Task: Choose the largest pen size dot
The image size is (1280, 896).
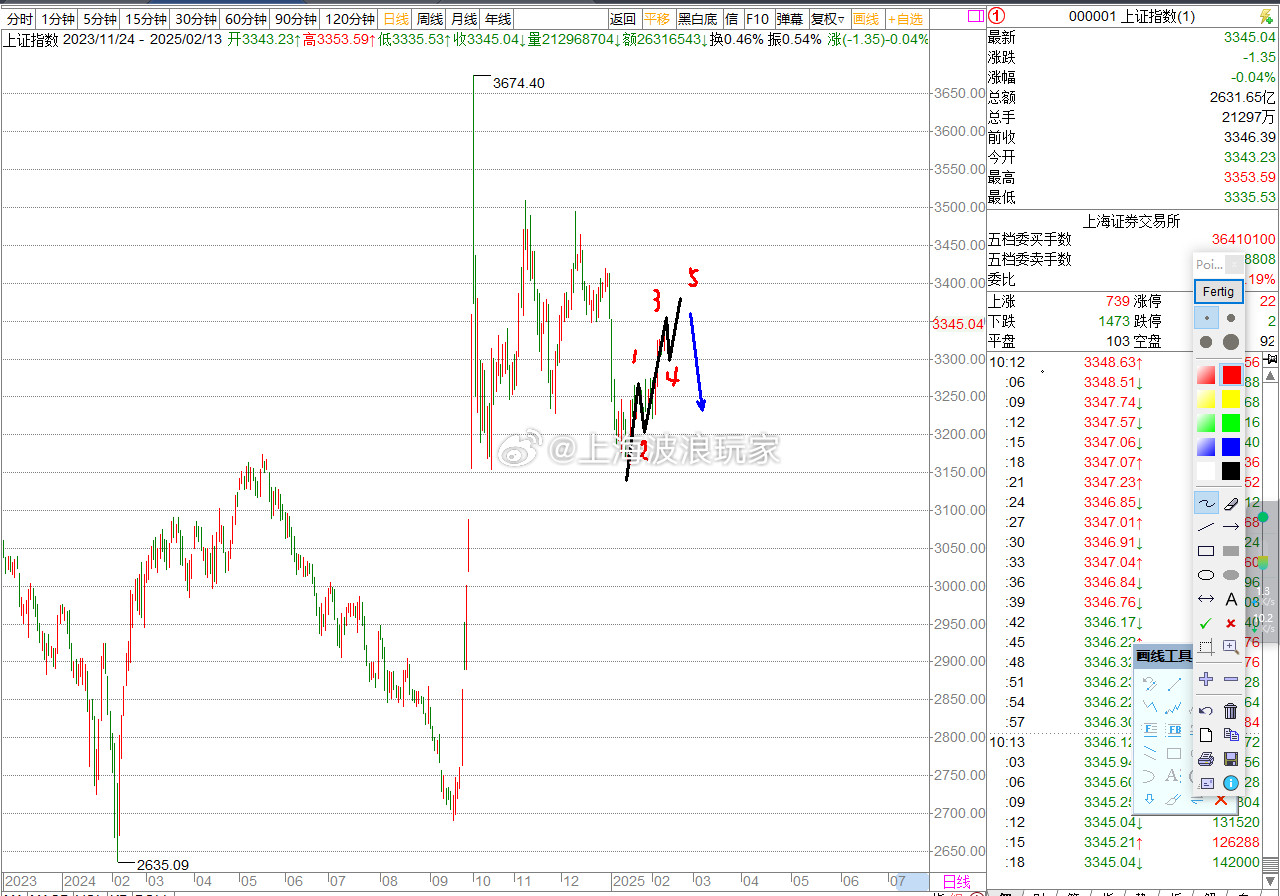Action: 1231,342
